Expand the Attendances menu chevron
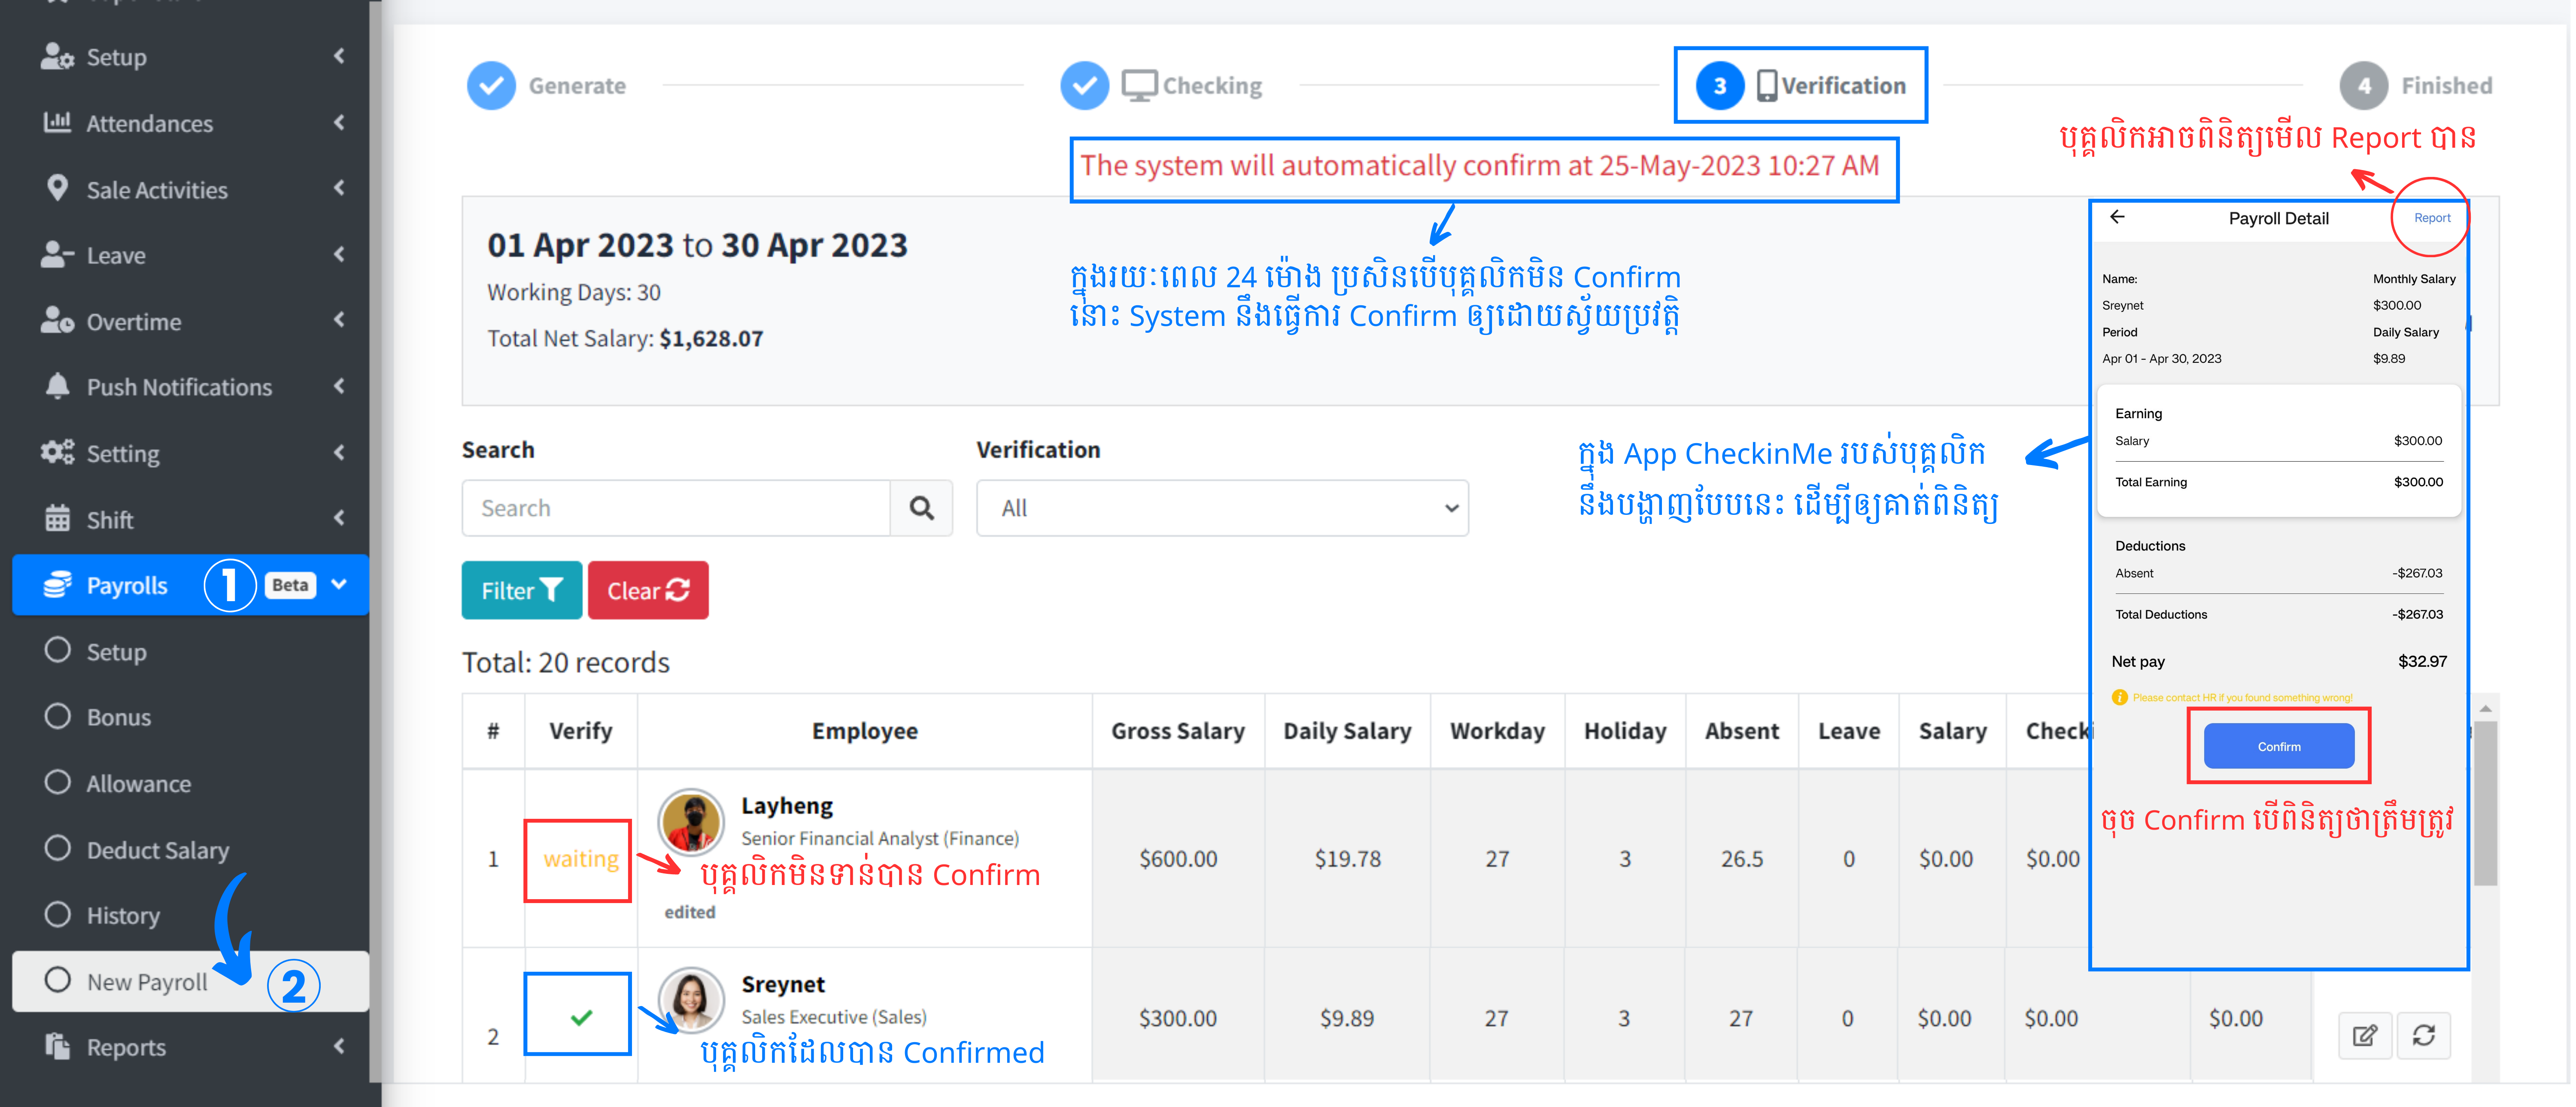The height and width of the screenshot is (1107, 2576). 339,122
